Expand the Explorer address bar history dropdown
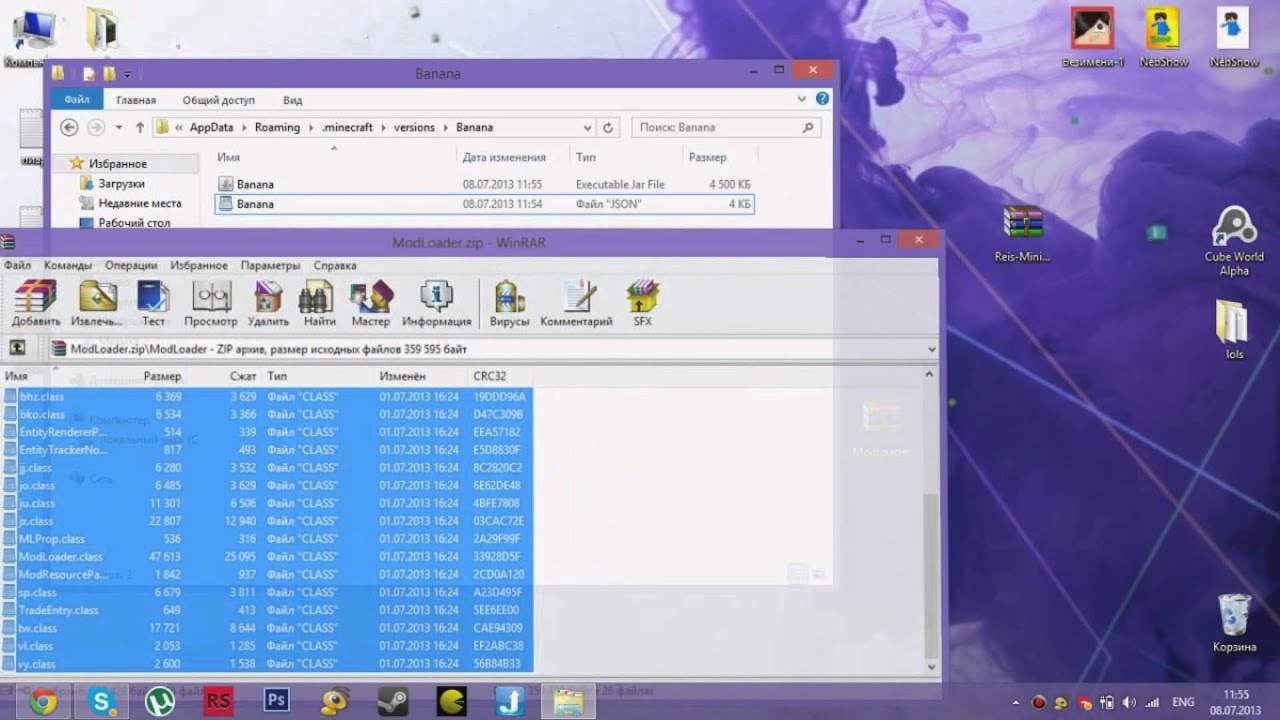Screen dimensions: 1280x720 click(587, 128)
